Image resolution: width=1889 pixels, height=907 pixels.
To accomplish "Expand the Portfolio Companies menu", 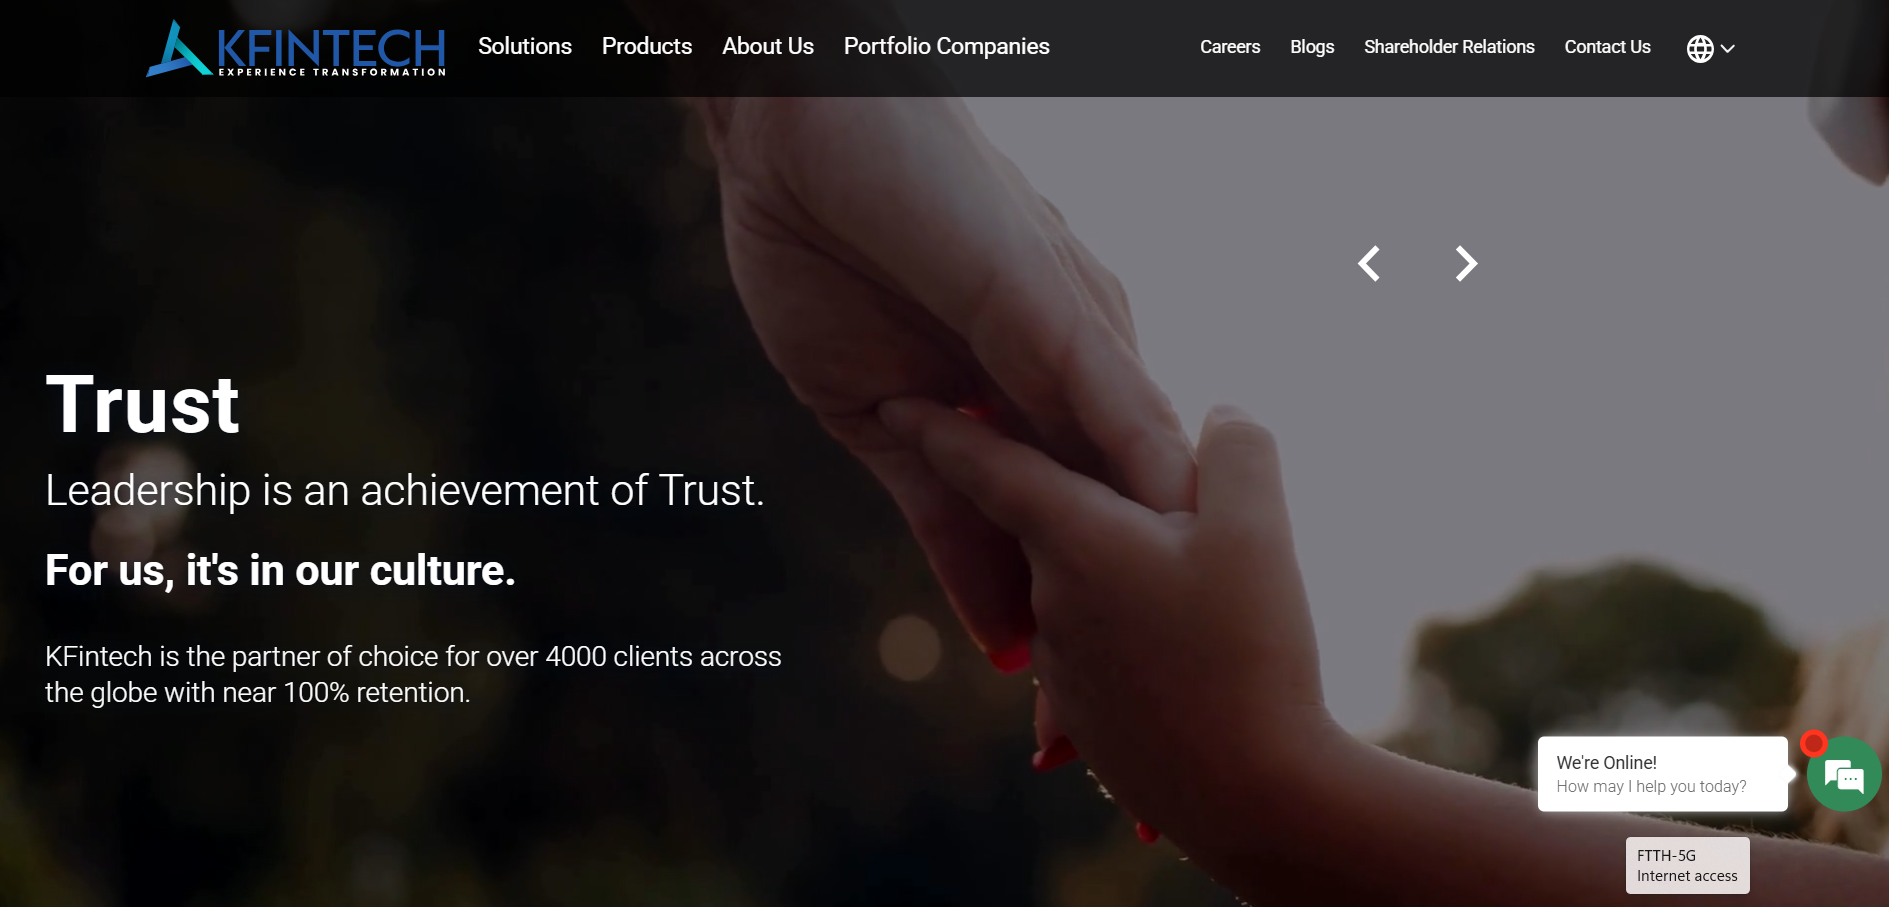I will tap(947, 46).
